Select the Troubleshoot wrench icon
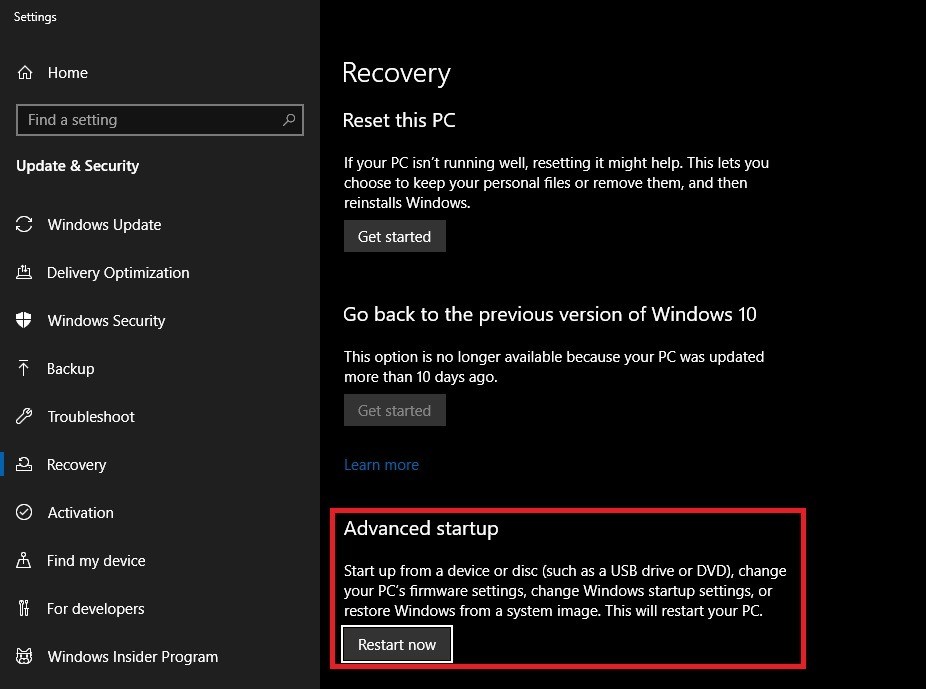926x689 pixels. coord(24,417)
